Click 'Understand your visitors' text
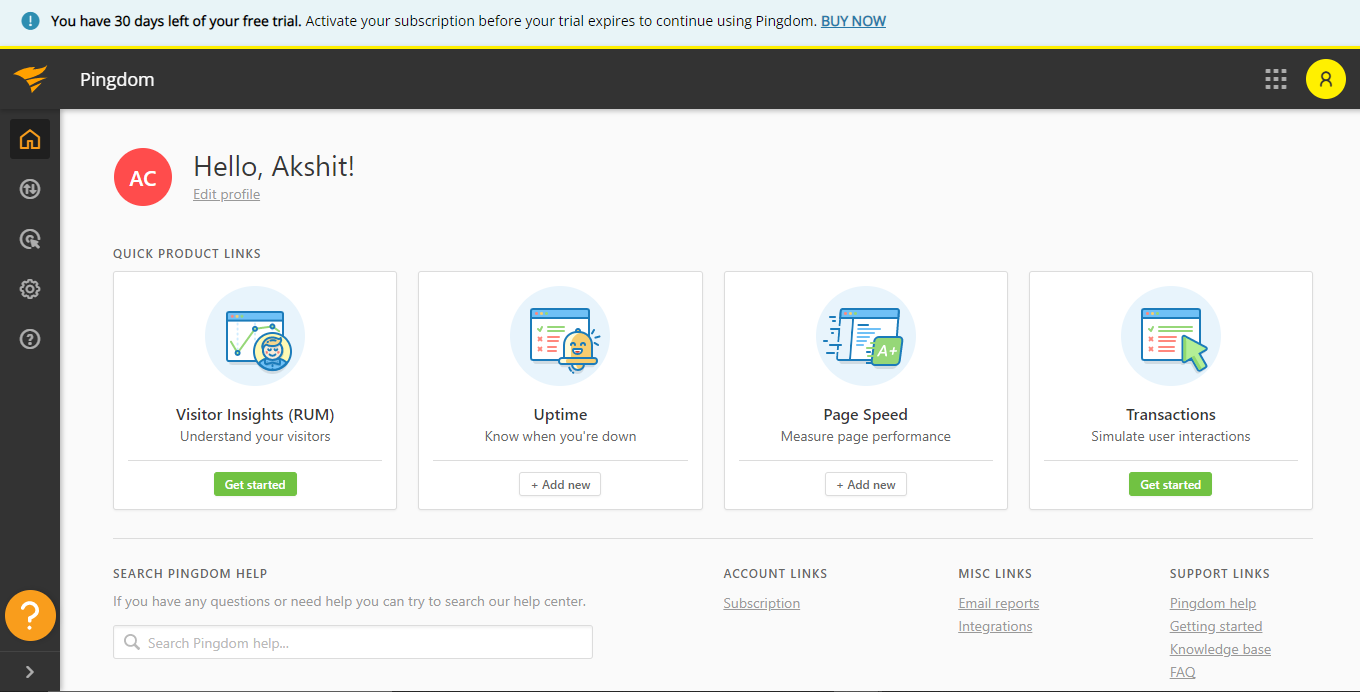Viewport: 1360px width, 692px height. click(x=255, y=437)
